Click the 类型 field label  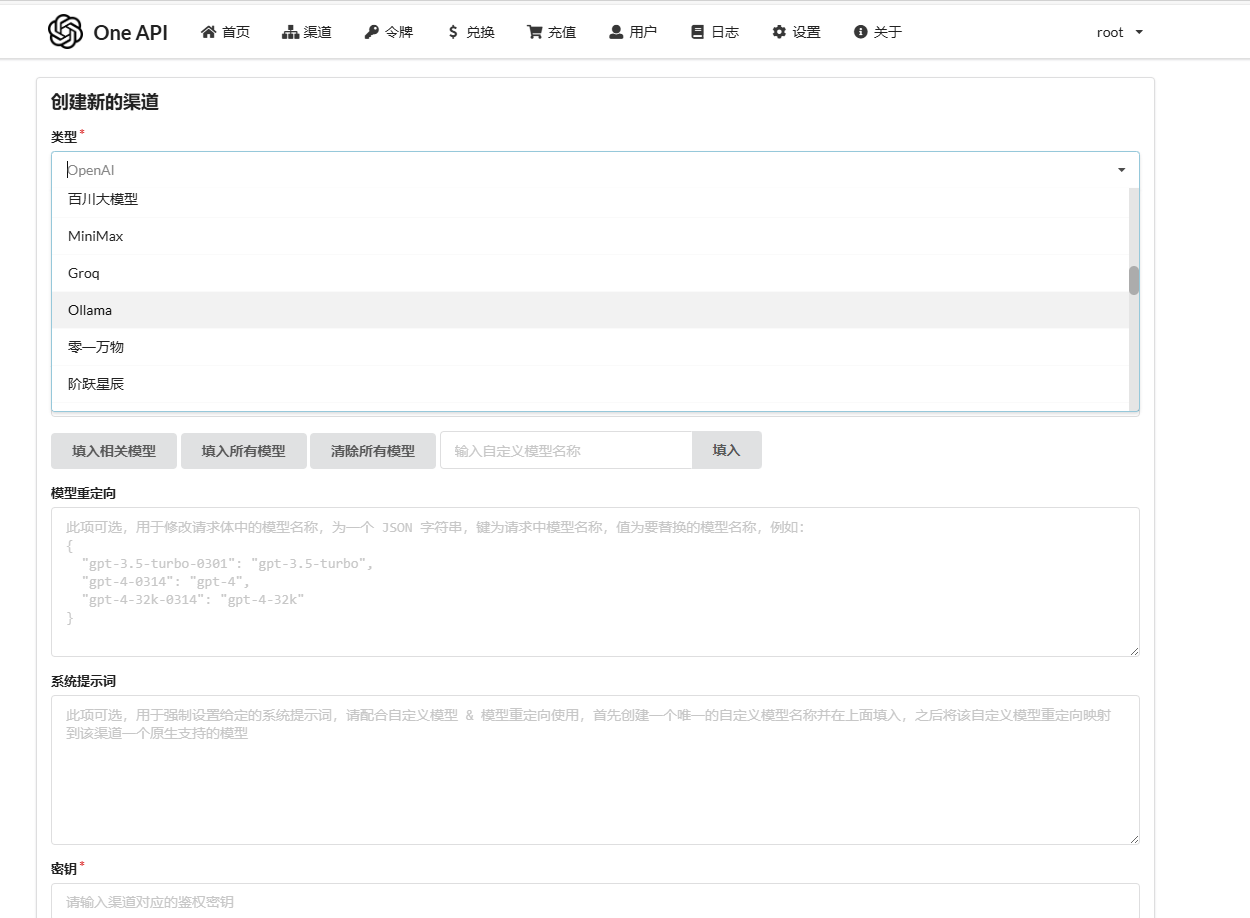(x=64, y=137)
